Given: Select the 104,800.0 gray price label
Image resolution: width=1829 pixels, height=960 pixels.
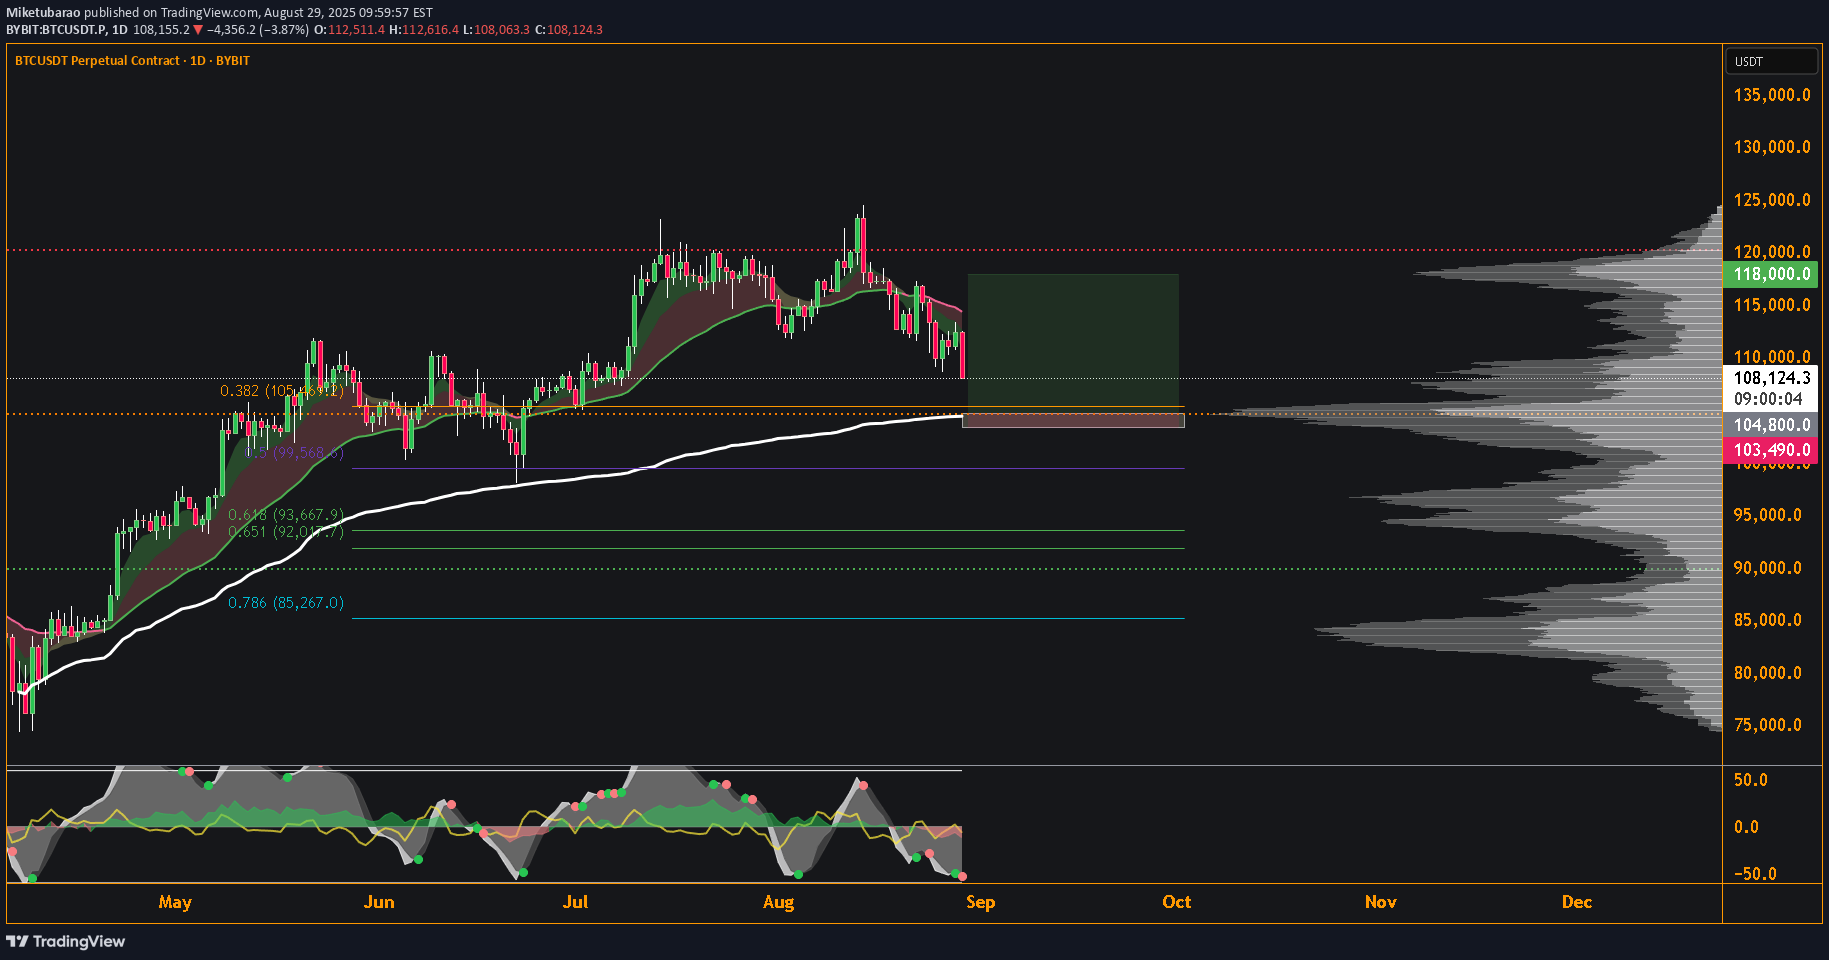Looking at the screenshot, I should (1770, 425).
